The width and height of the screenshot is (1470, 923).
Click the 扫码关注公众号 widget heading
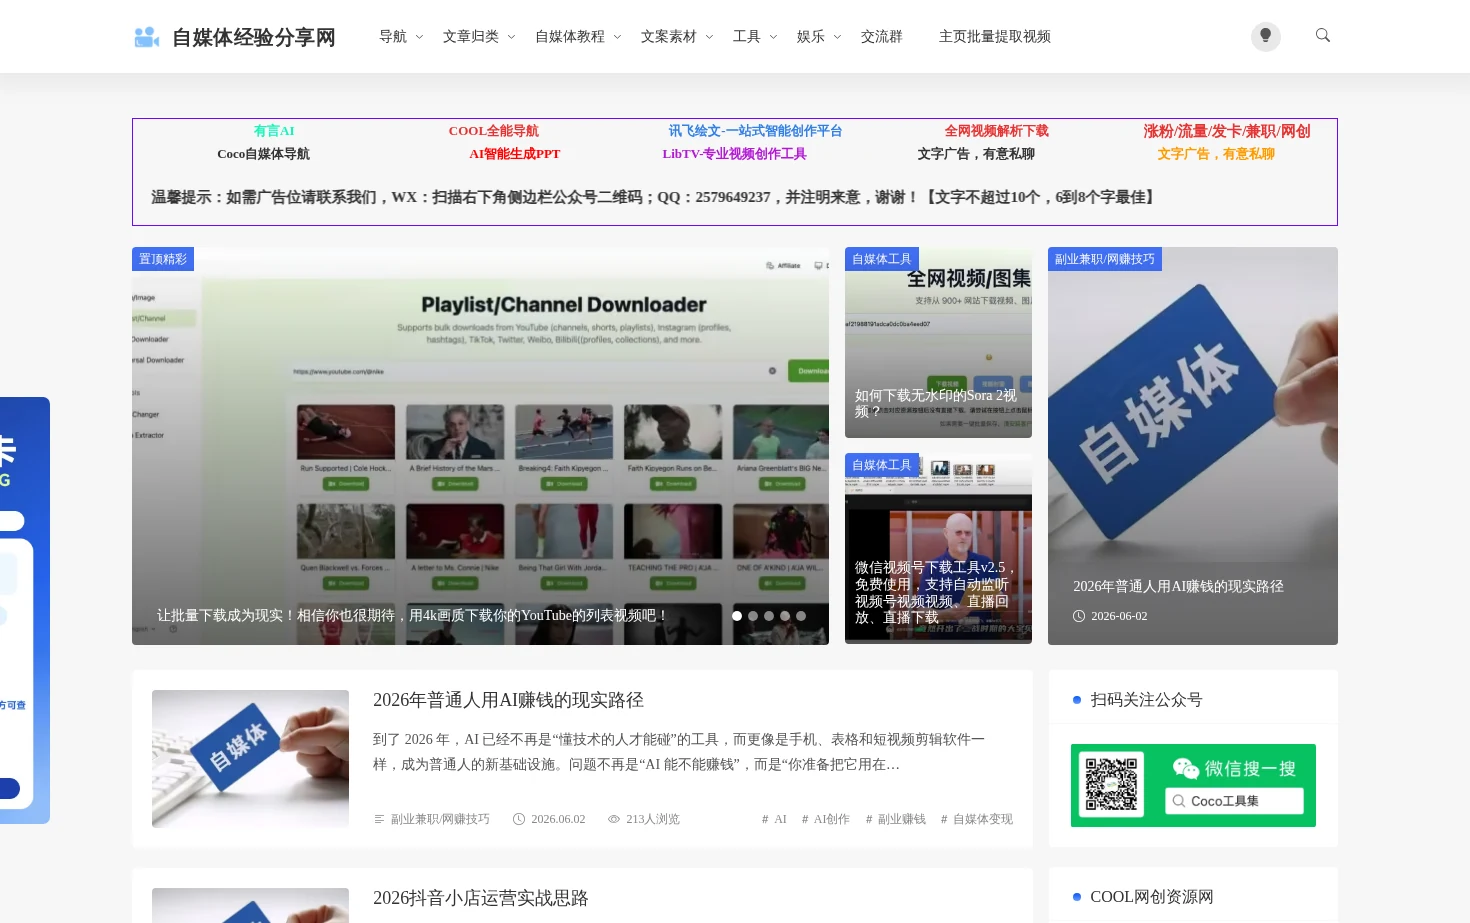click(1146, 700)
